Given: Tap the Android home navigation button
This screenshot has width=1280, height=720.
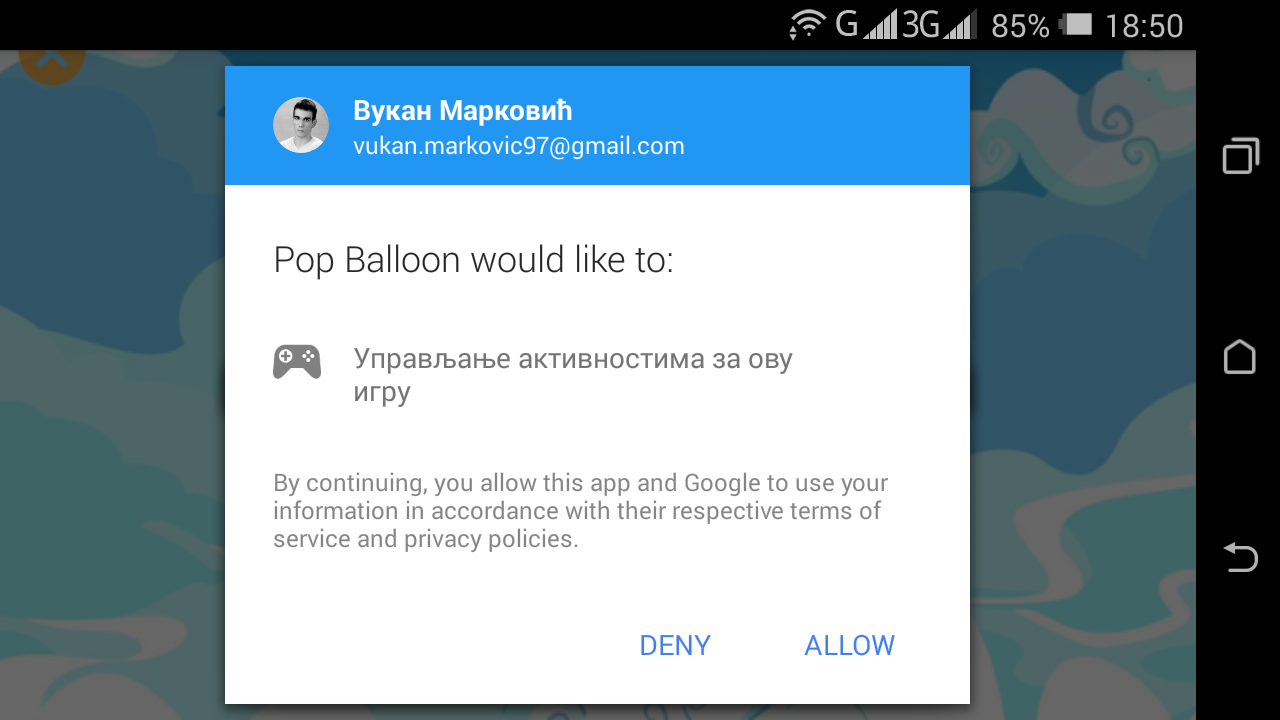Looking at the screenshot, I should [x=1240, y=357].
